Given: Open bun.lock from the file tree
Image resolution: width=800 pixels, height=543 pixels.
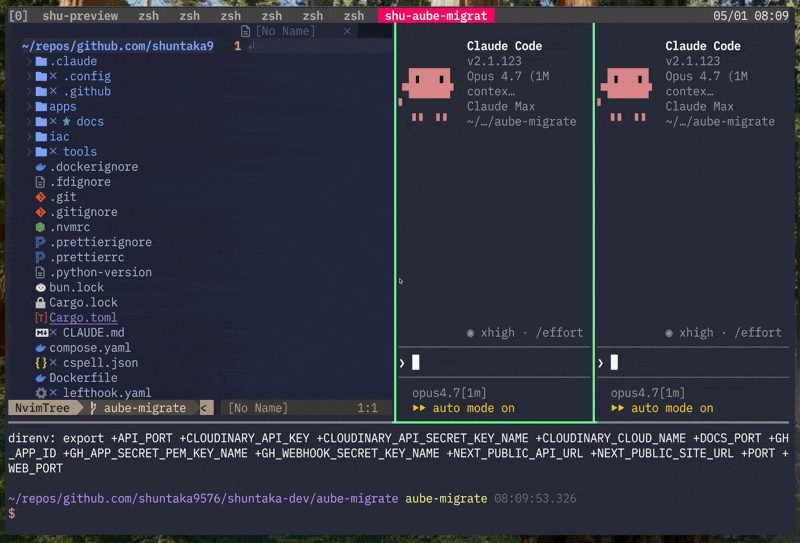Looking at the screenshot, I should click(x=77, y=287).
